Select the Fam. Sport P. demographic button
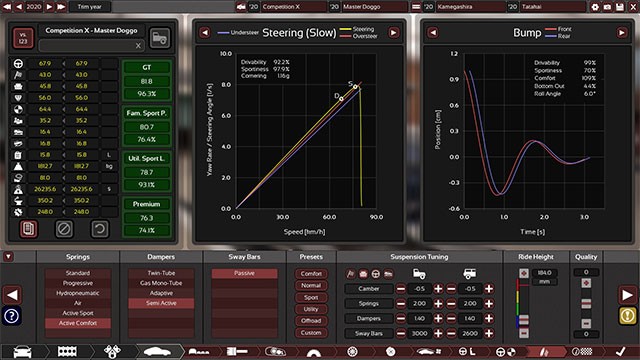The height and width of the screenshot is (360, 640). click(147, 113)
